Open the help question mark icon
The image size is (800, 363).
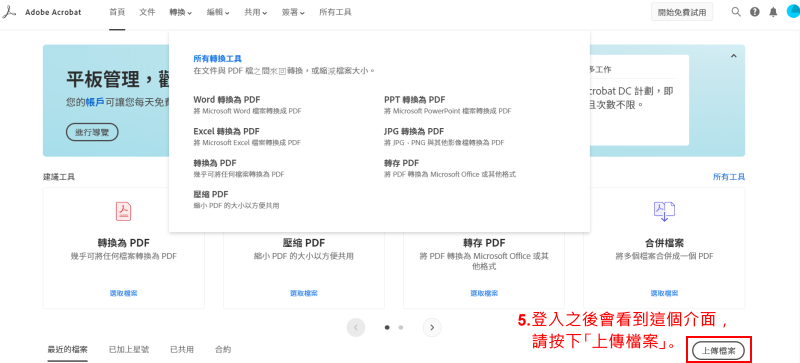[x=755, y=12]
